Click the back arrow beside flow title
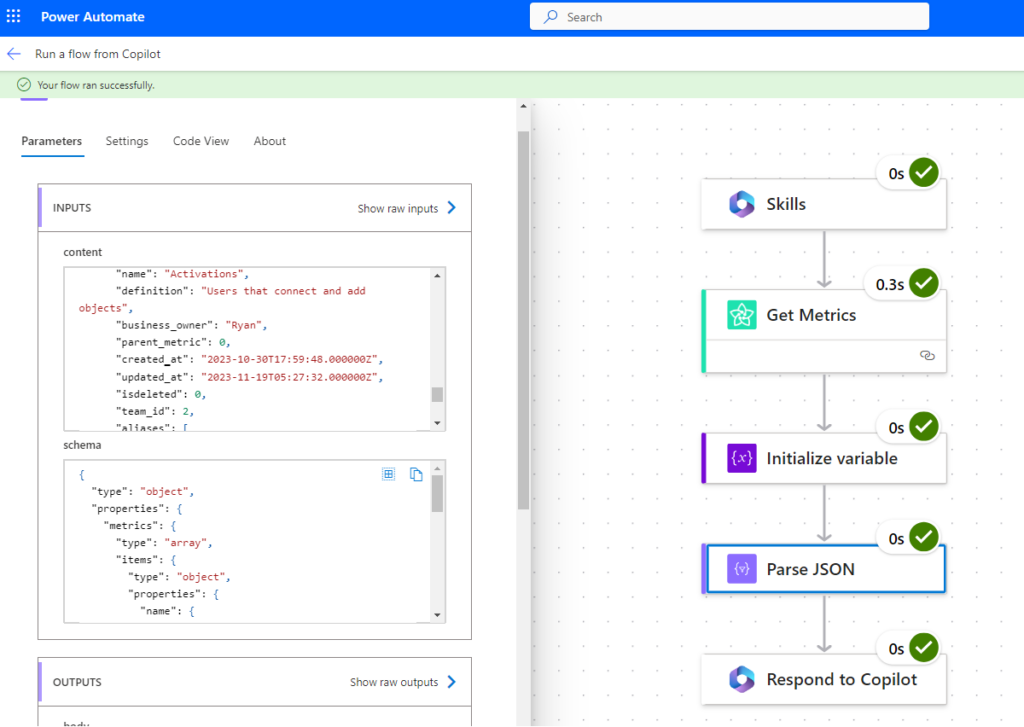Viewport: 1024px width, 727px height. tap(14, 54)
